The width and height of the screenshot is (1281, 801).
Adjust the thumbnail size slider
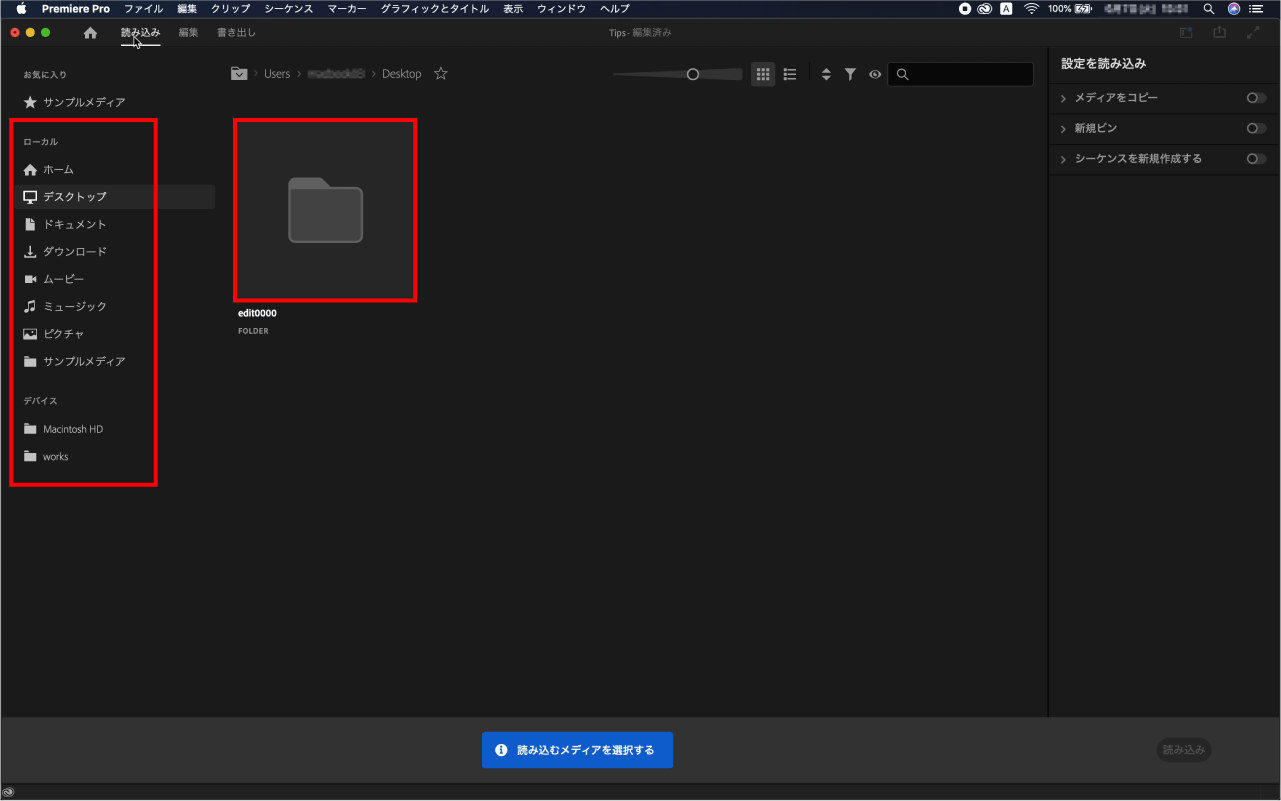(692, 74)
